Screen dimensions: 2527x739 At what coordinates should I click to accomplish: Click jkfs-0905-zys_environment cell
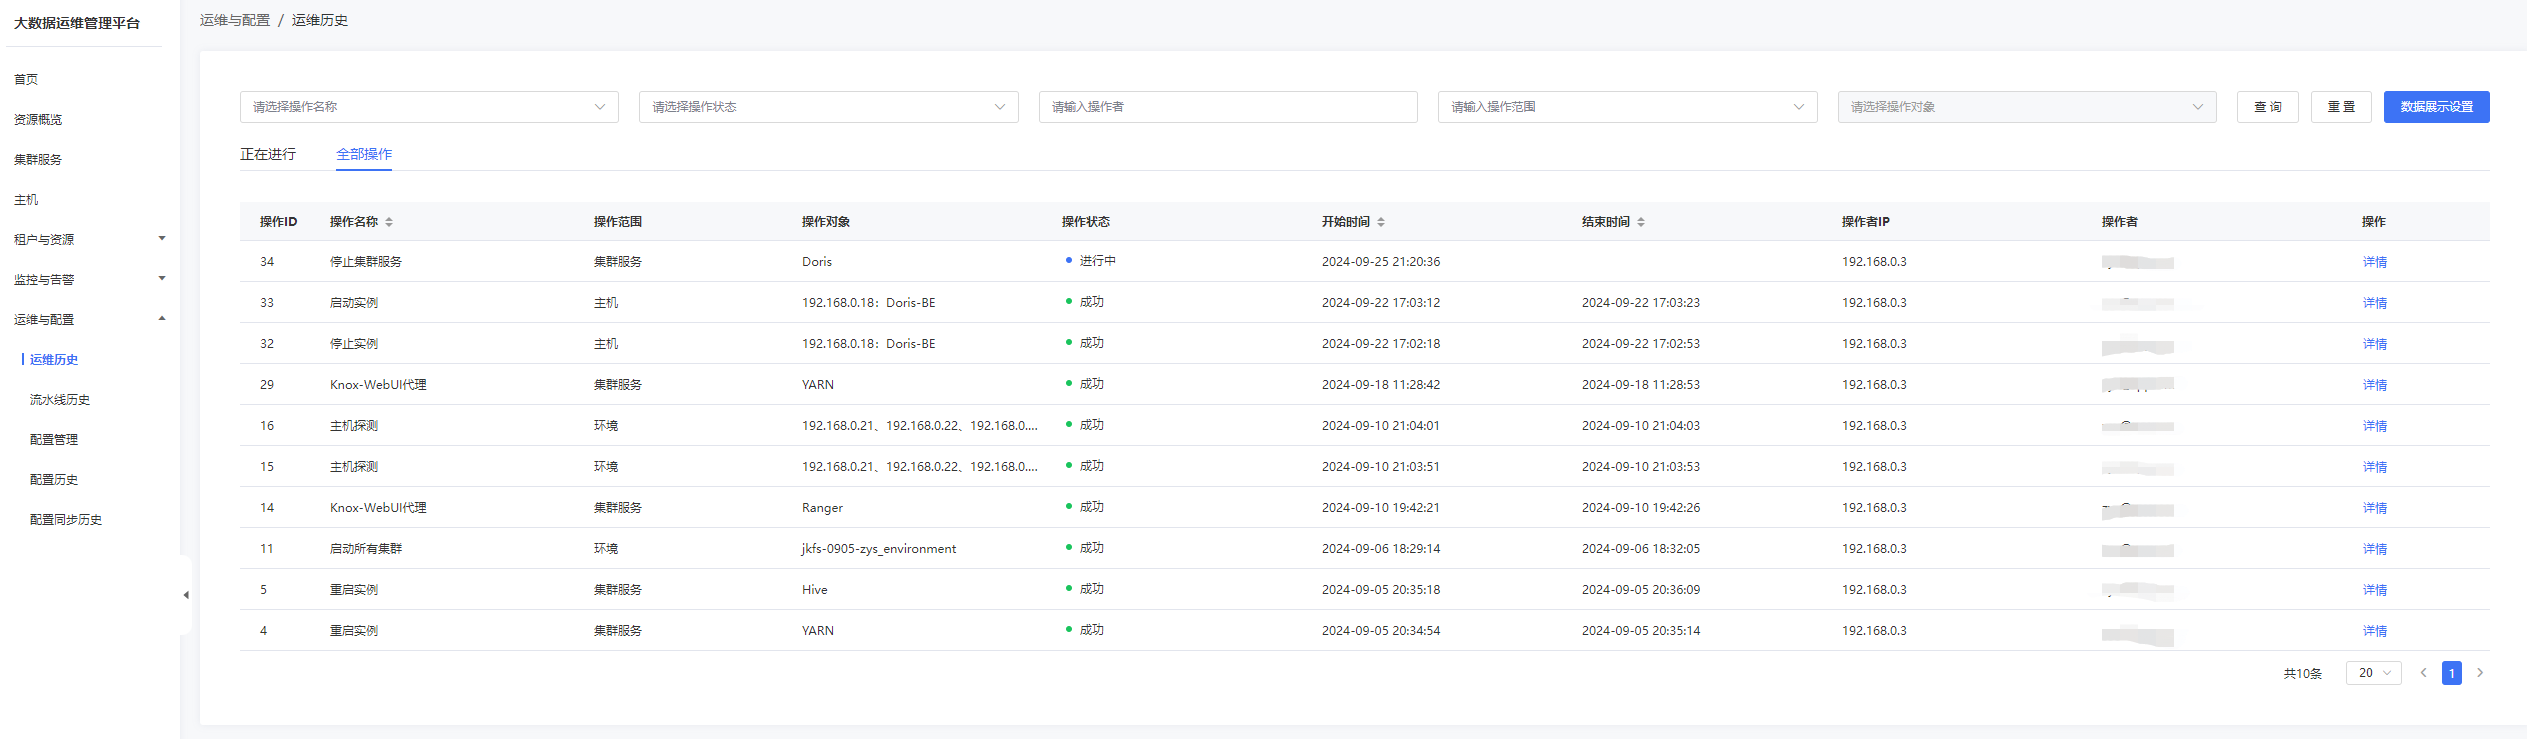(879, 549)
